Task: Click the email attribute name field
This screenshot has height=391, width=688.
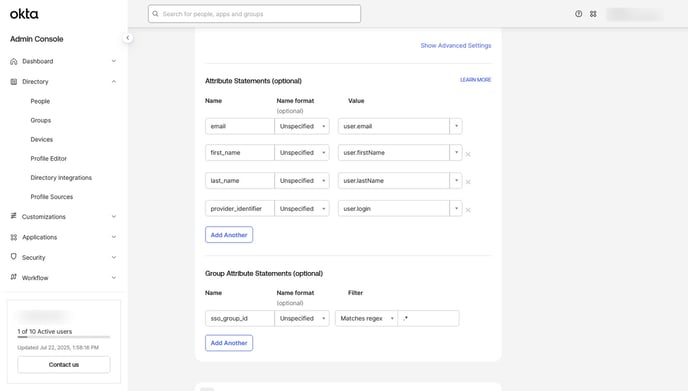Action: point(240,126)
